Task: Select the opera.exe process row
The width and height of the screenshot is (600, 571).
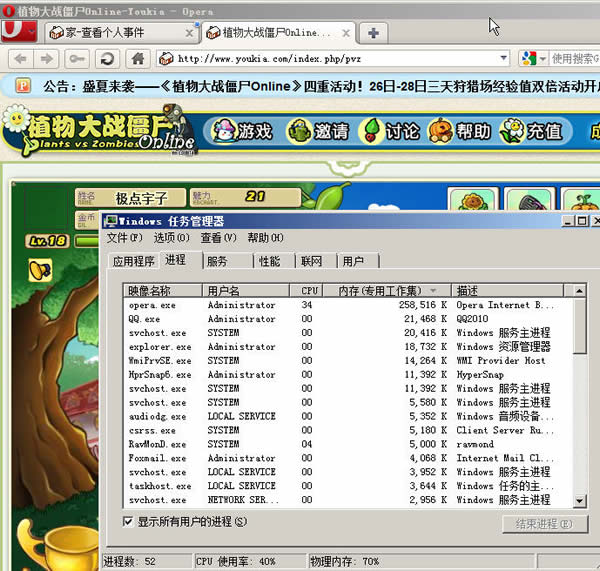Action: tap(349, 305)
